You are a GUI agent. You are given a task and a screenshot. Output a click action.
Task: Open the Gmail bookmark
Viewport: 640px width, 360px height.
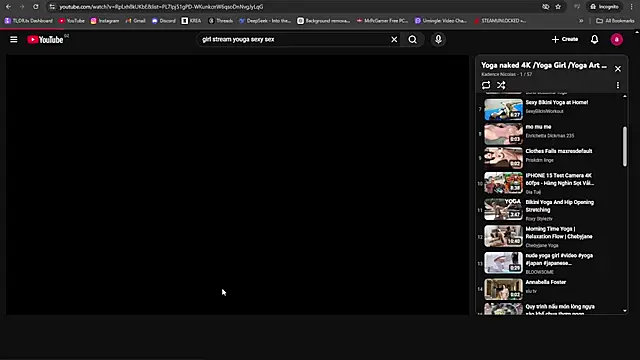tap(136, 21)
